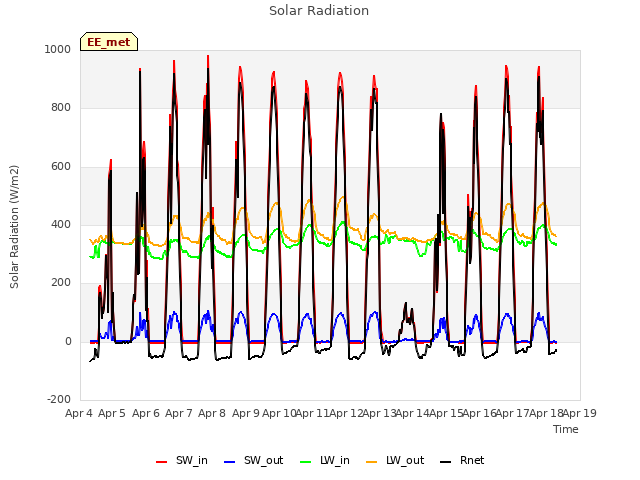Toggle the LW_in legend entry
This screenshot has width=640, height=480.
click(325, 460)
